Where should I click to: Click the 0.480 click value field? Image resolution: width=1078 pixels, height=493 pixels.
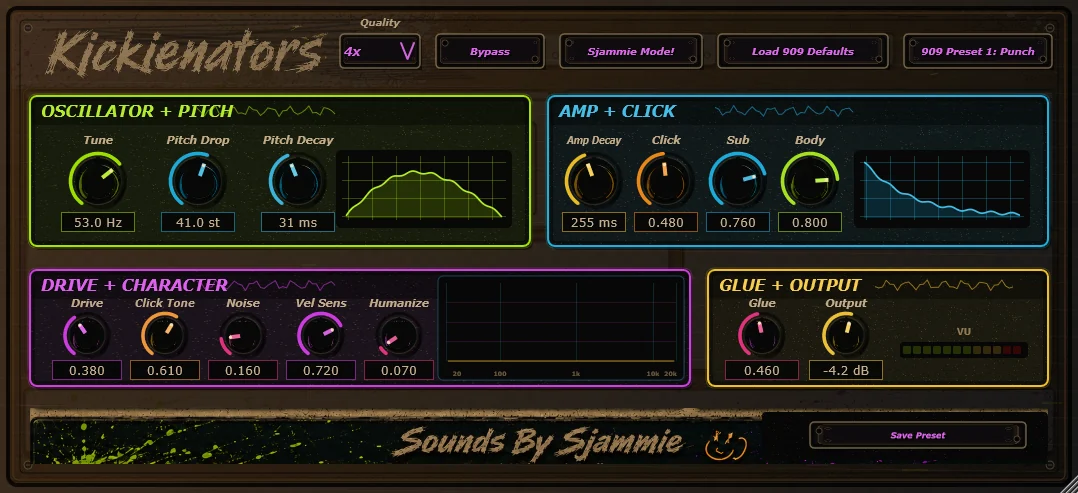tap(666, 222)
